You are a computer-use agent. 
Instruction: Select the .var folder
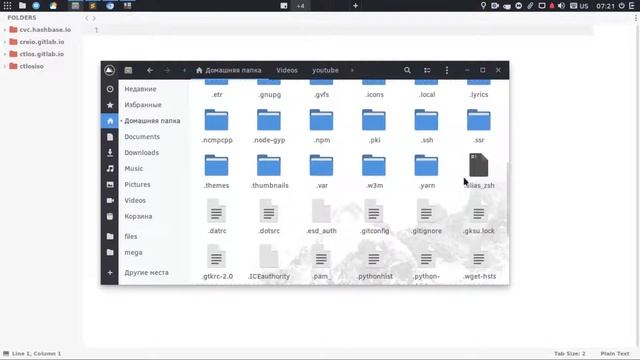click(321, 172)
